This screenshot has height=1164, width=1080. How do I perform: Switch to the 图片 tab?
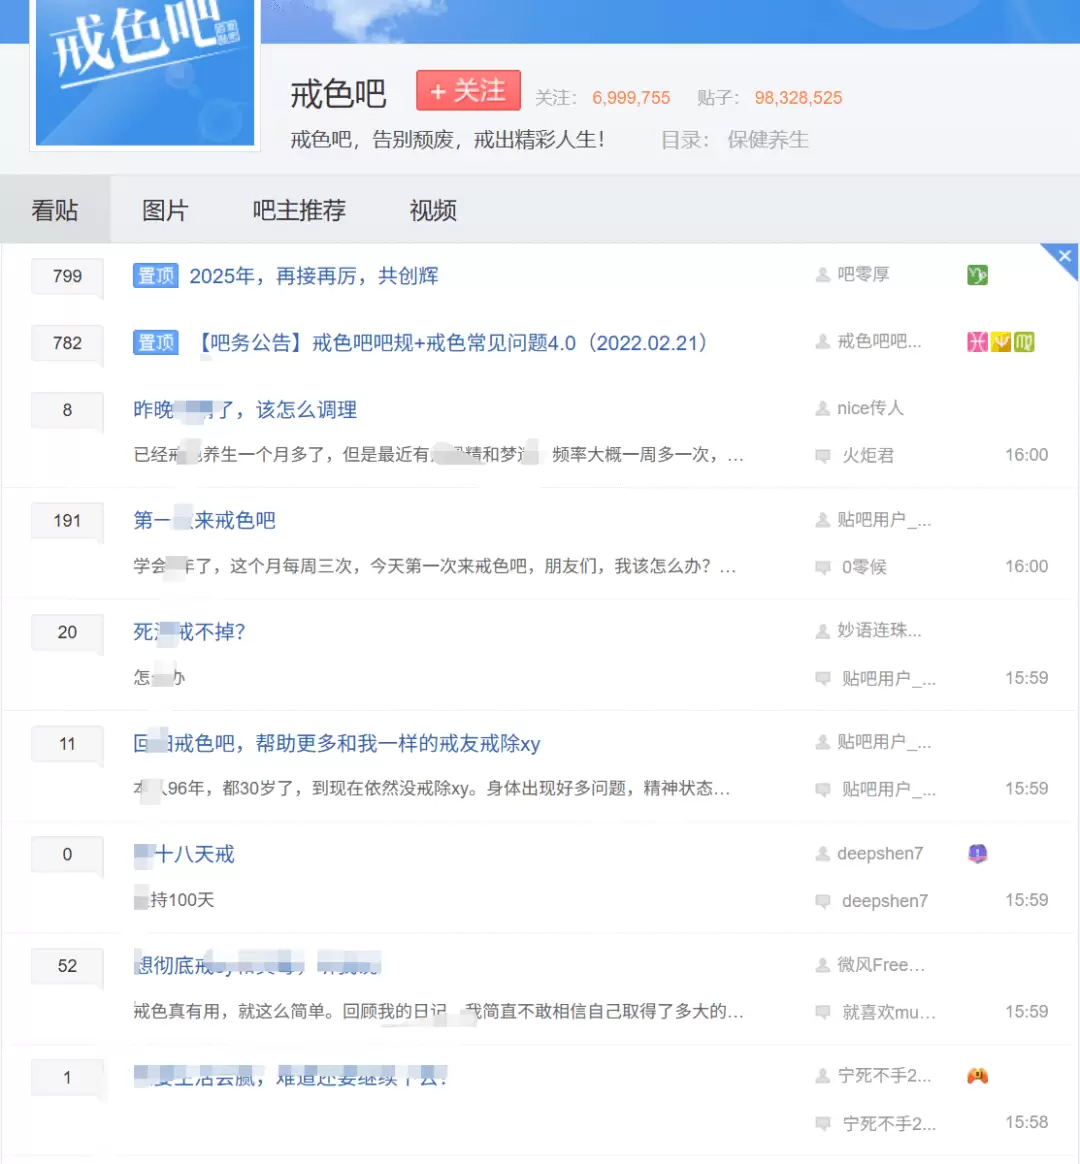click(163, 210)
